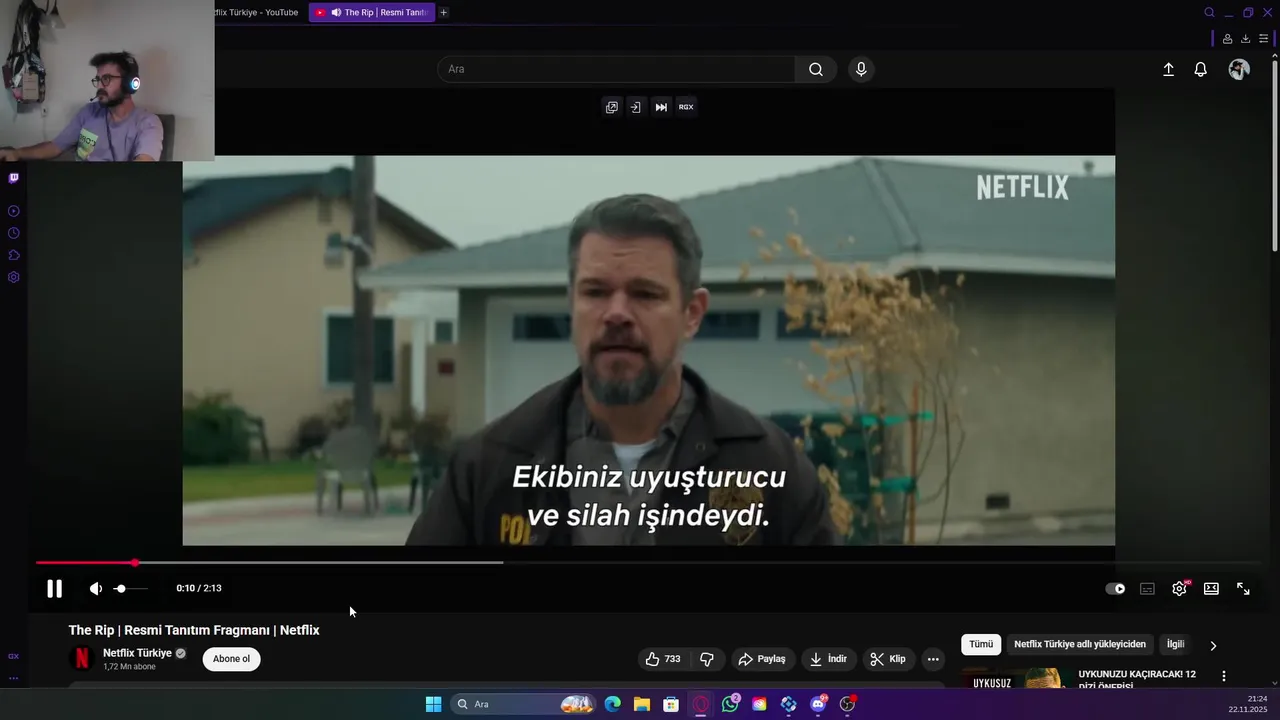
Task: Switch to the 'Türkiye - YouTube' browser tab
Action: click(x=257, y=12)
